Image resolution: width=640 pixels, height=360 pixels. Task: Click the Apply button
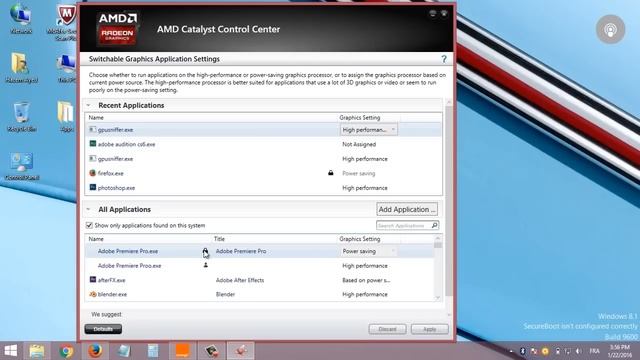click(429, 329)
